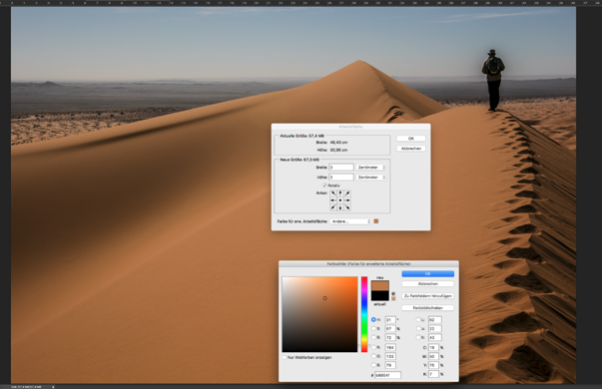Open the Höhe unit Zentimeter dropdown
Viewport: 602px width, 390px height.
click(x=370, y=177)
